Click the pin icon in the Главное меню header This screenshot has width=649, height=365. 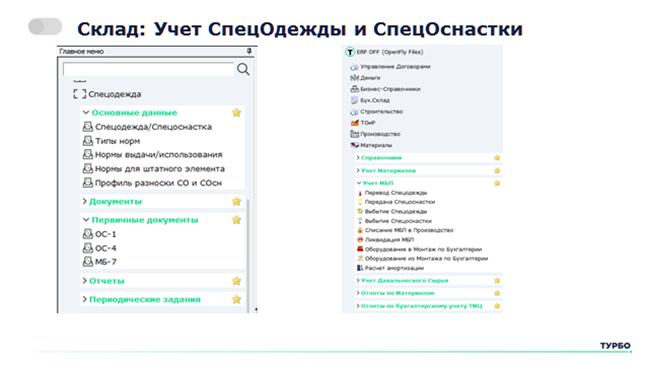pos(249,51)
